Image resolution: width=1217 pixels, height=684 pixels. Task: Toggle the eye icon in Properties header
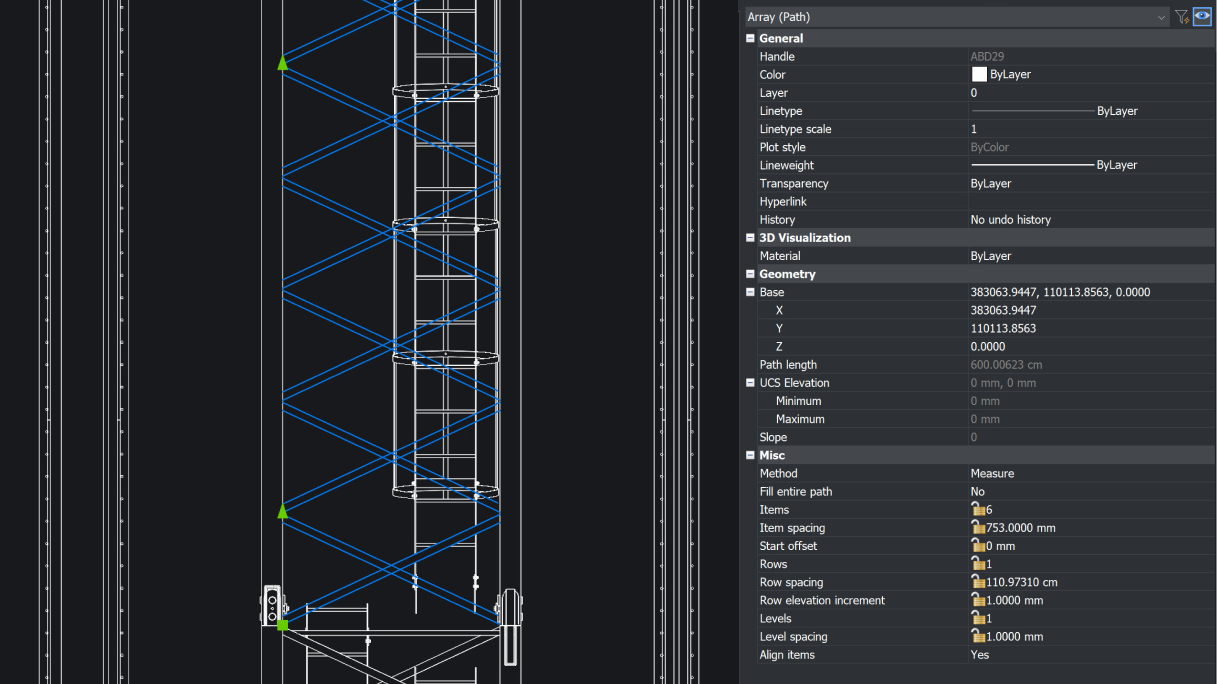point(1202,17)
